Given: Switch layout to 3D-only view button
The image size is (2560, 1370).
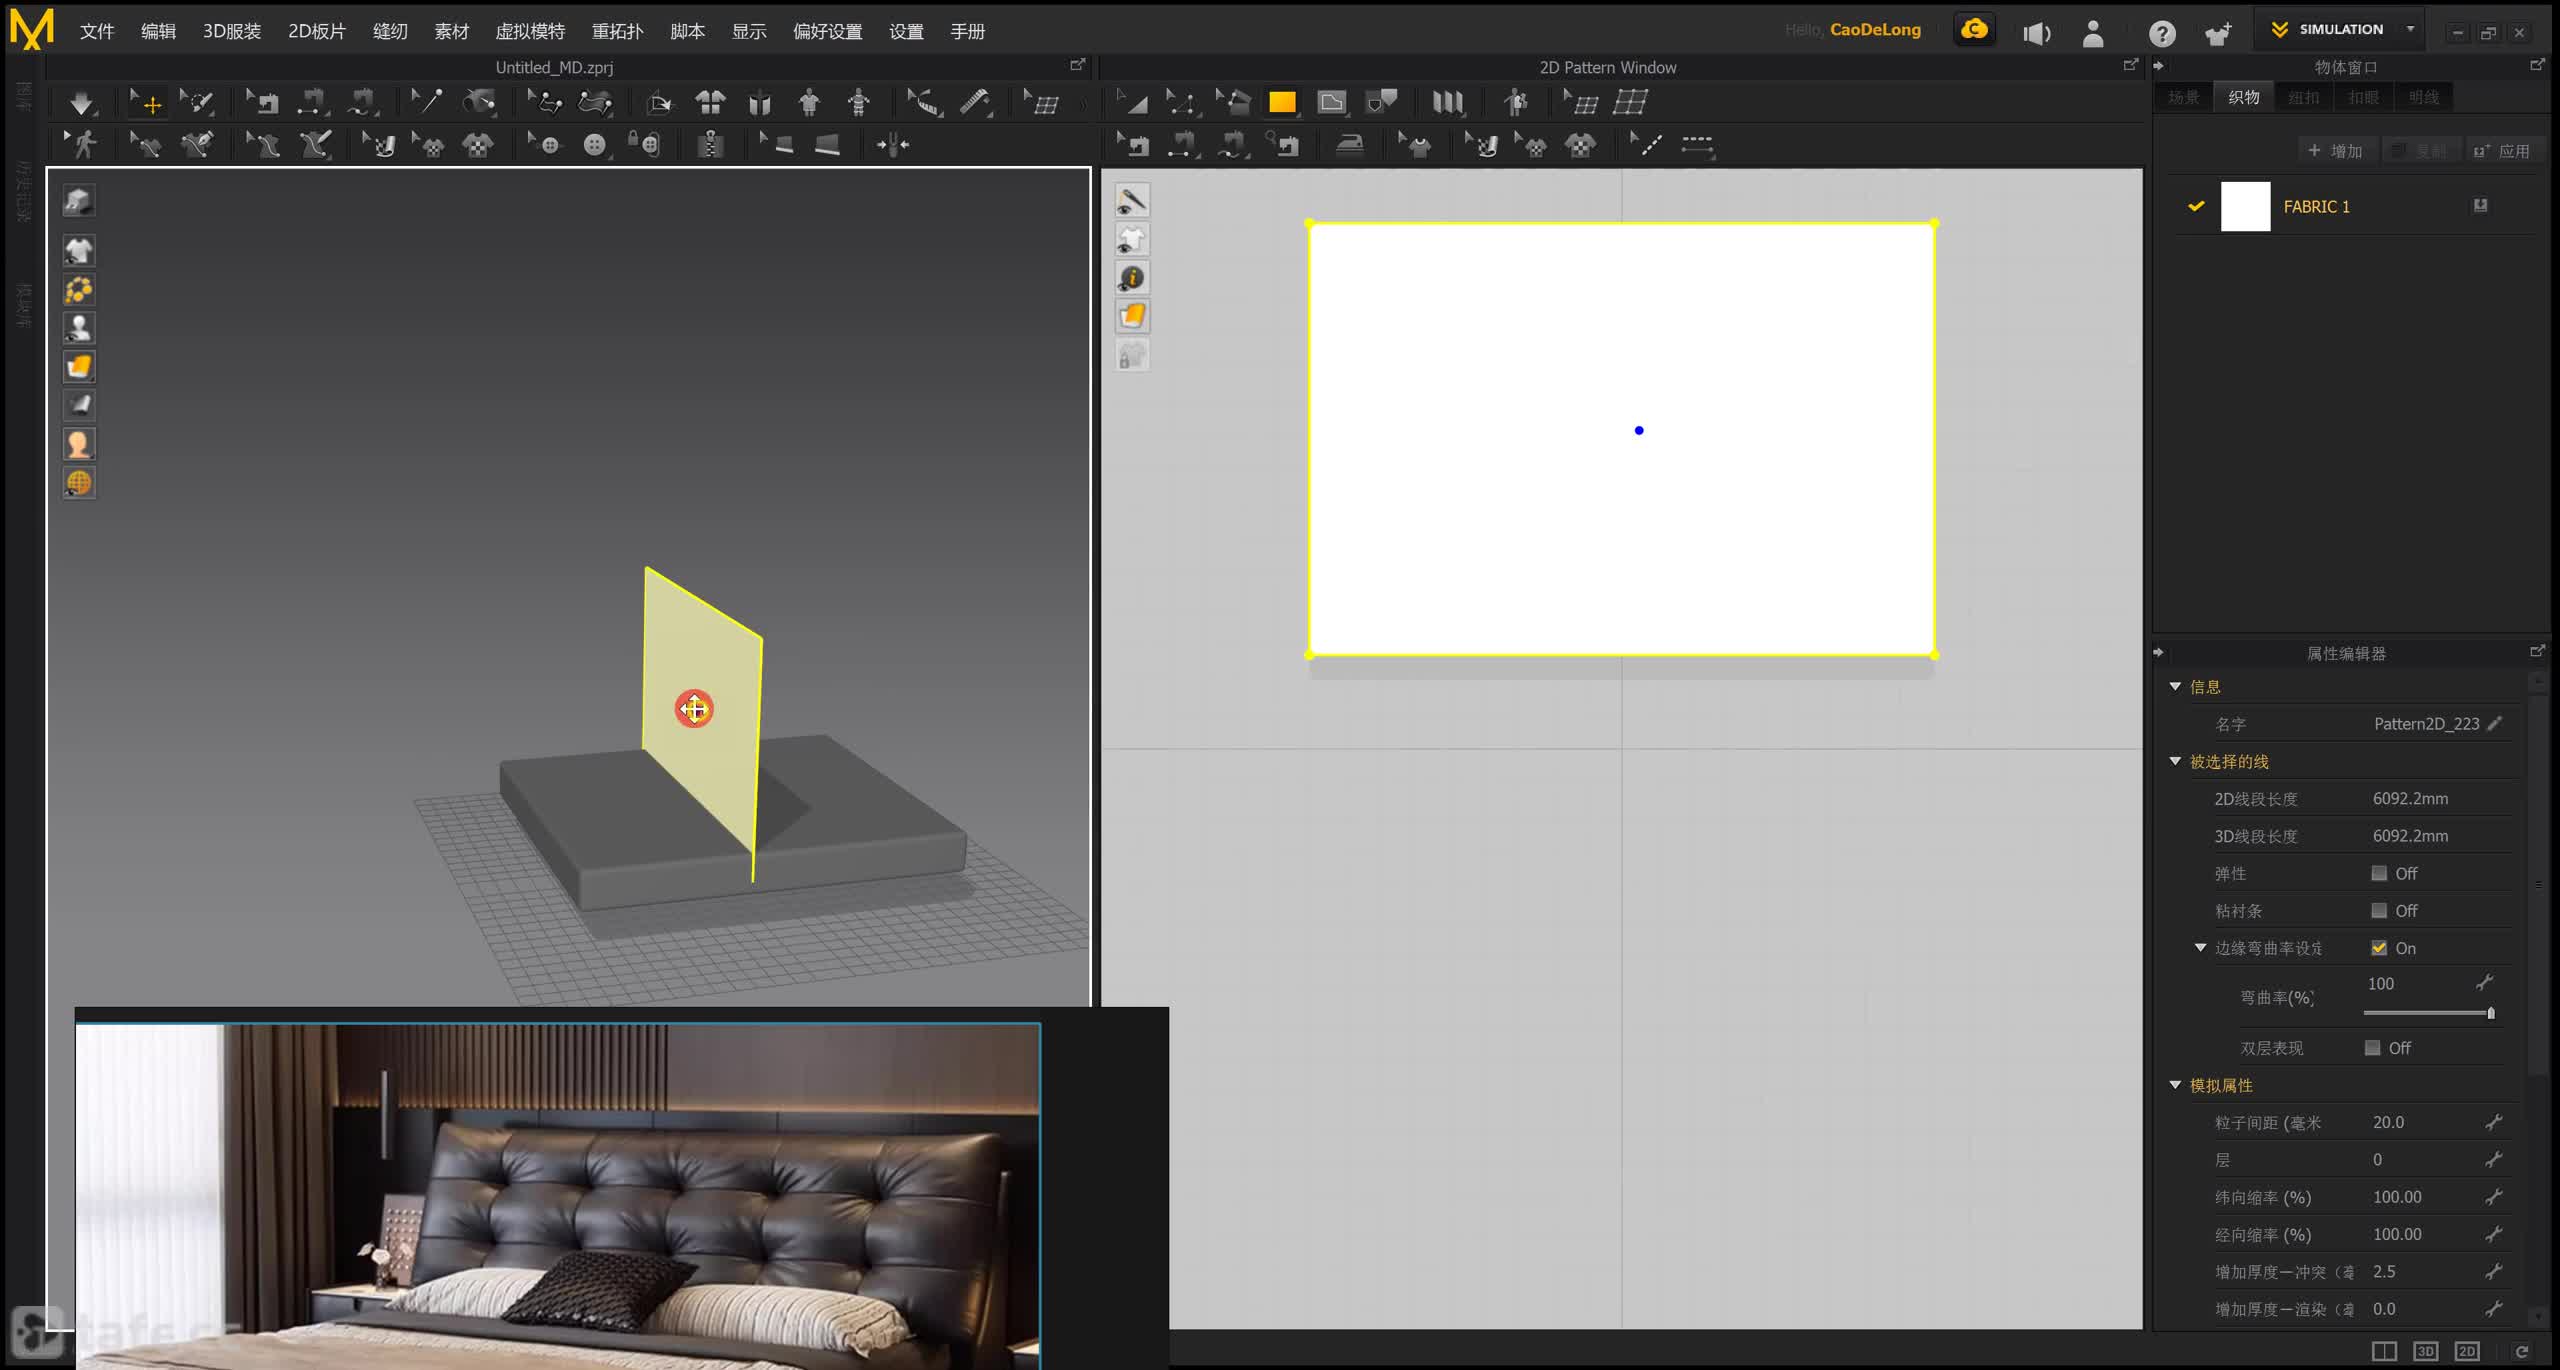Looking at the screenshot, I should [2425, 1351].
